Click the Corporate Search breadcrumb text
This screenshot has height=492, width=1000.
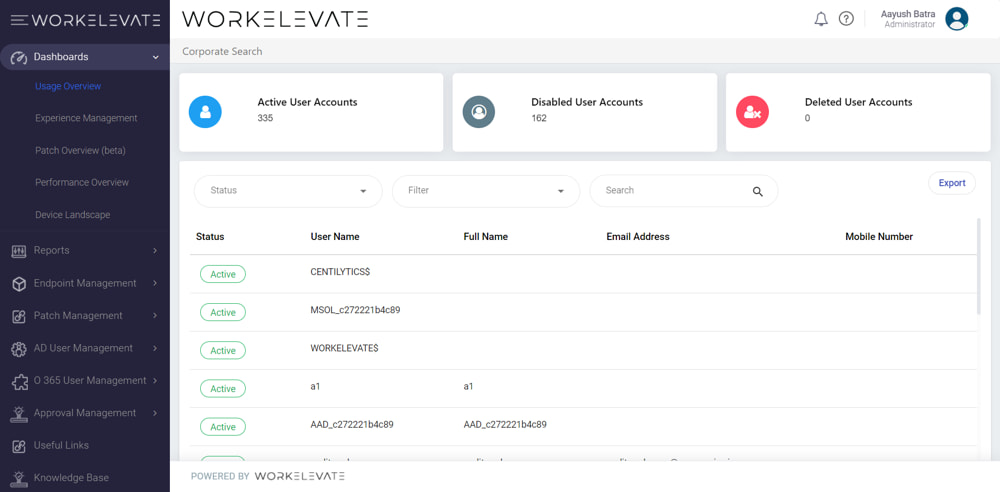pyautogui.click(x=222, y=52)
